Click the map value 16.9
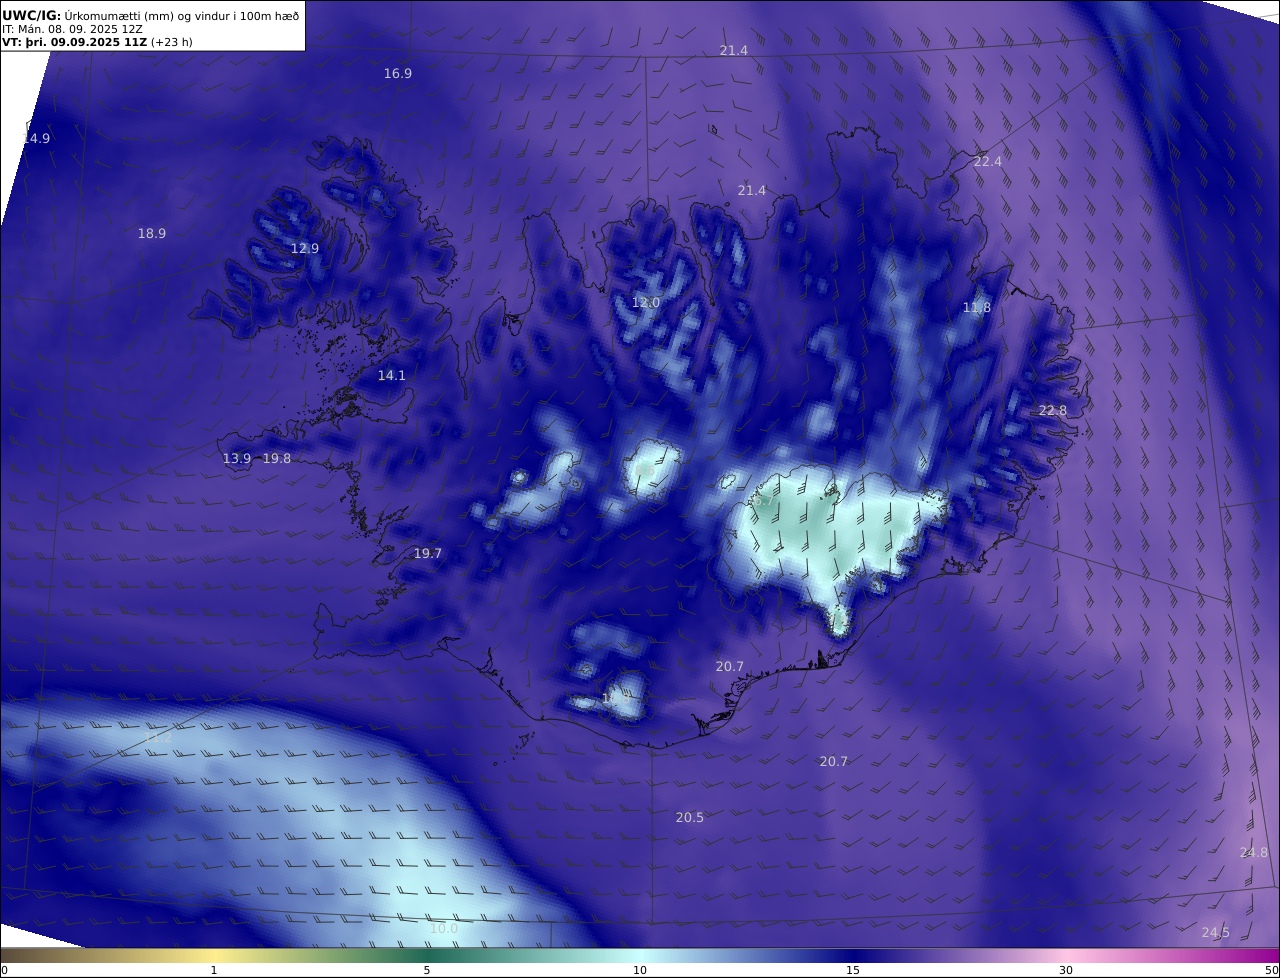This screenshot has width=1280, height=978. (398, 73)
